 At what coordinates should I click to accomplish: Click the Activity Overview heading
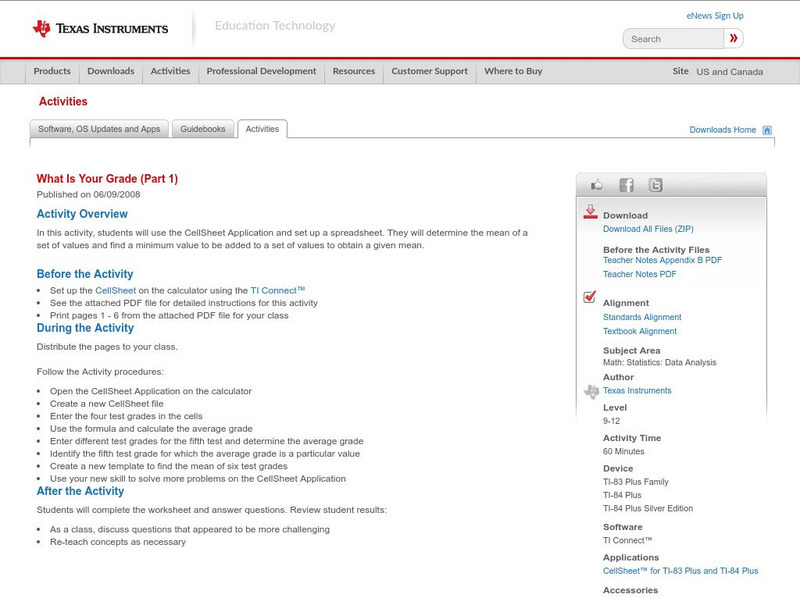tap(82, 214)
